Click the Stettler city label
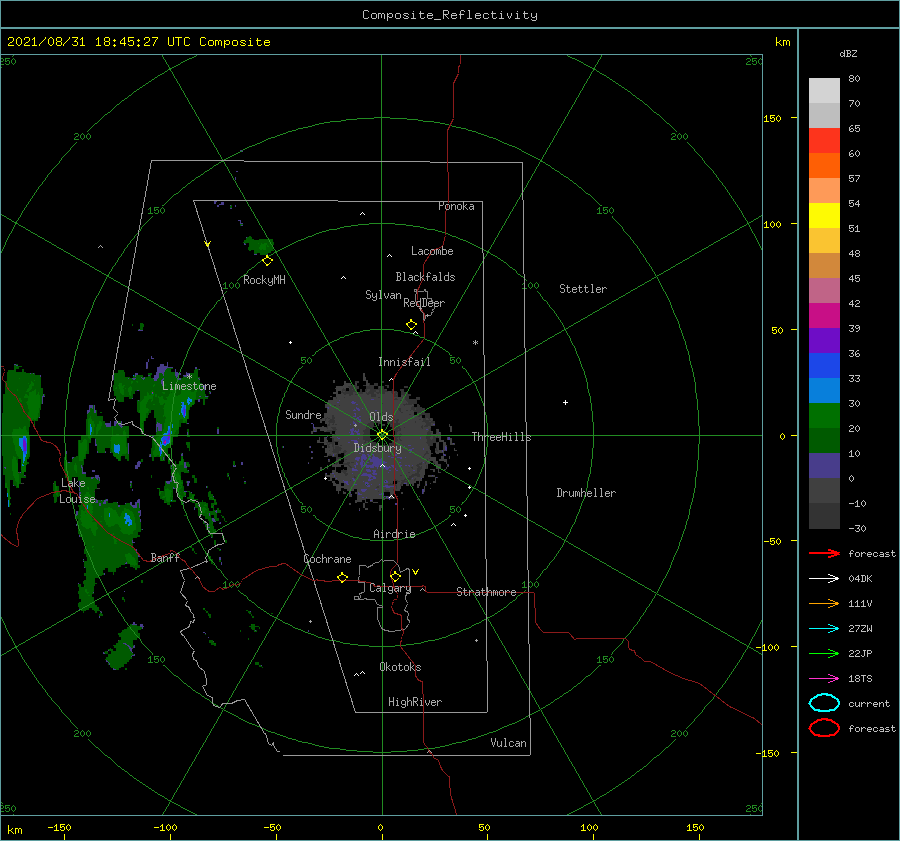The width and height of the screenshot is (900, 841). tap(583, 289)
